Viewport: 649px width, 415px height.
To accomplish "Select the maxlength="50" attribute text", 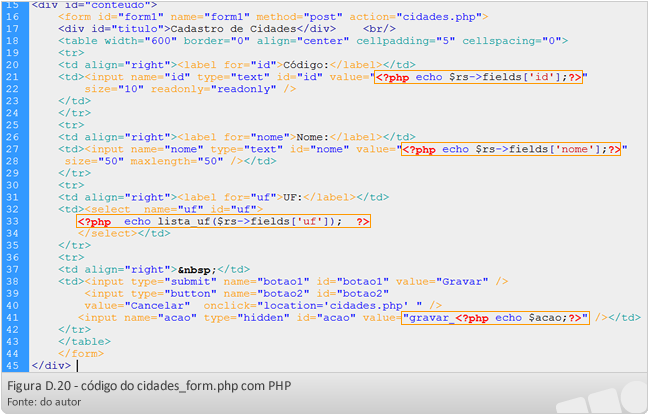I will click(x=177, y=161).
